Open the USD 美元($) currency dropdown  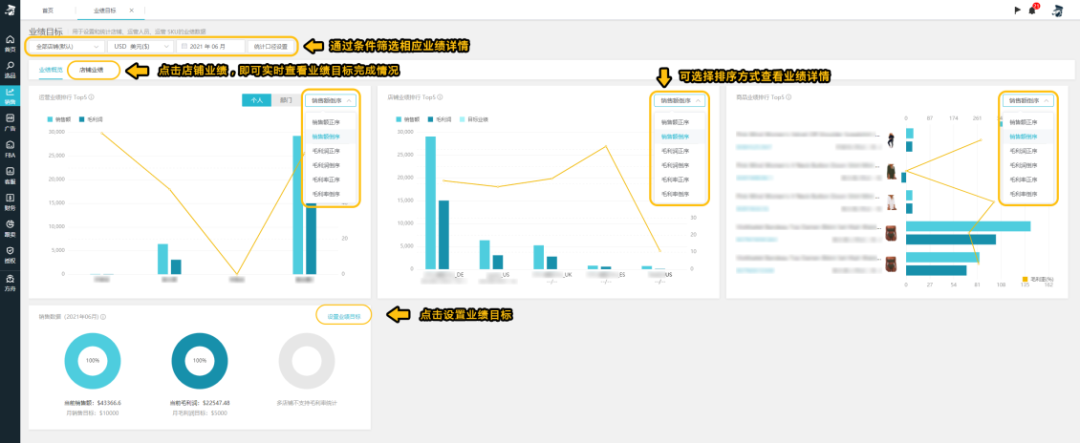[141, 46]
